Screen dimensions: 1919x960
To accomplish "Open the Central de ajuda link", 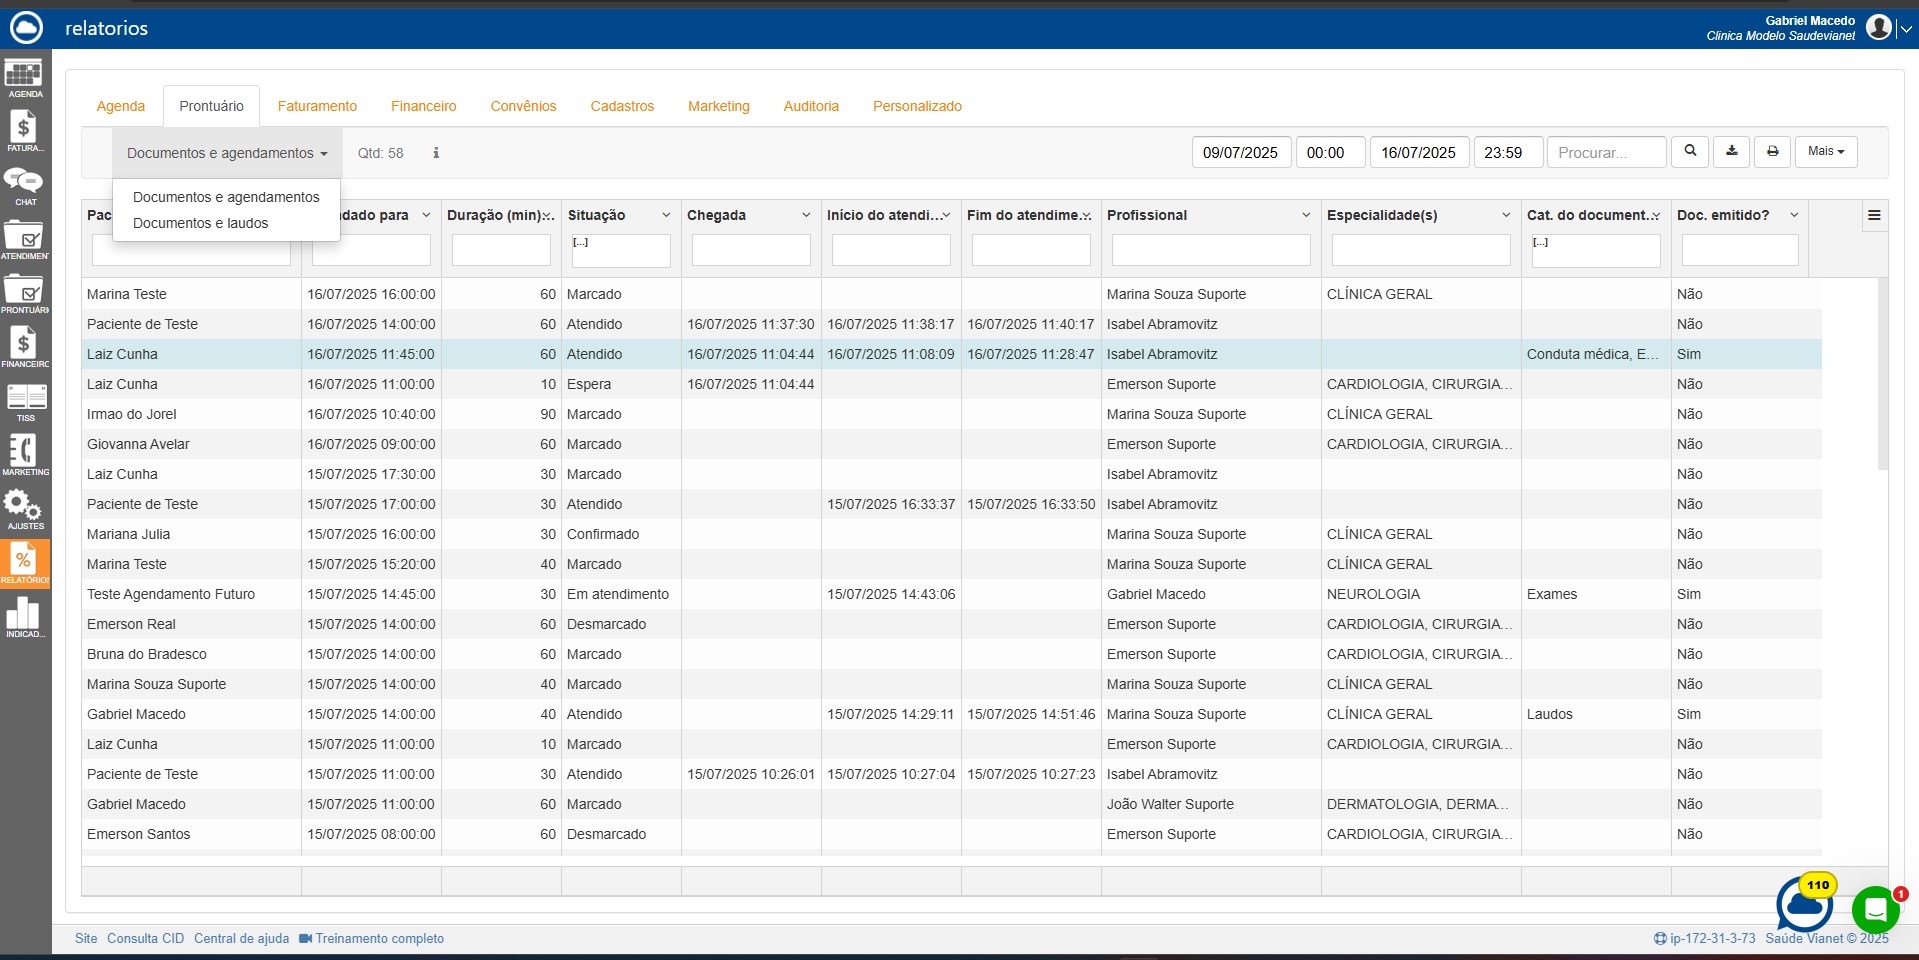I will click(241, 938).
